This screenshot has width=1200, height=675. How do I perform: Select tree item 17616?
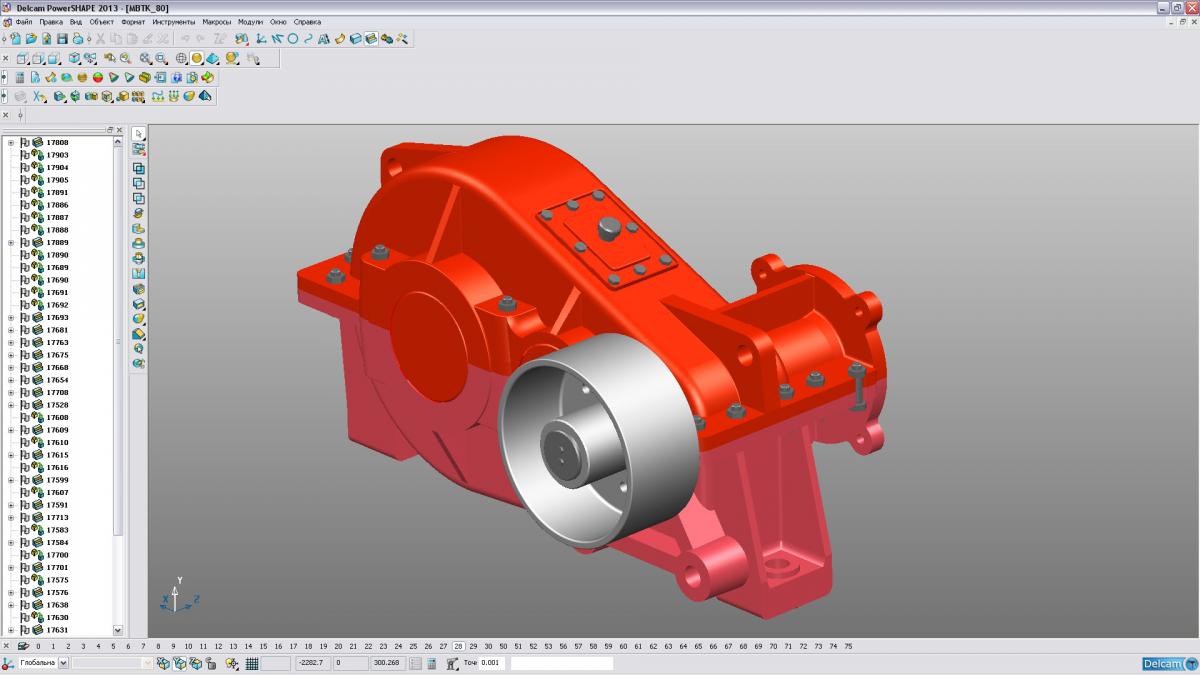tap(57, 467)
